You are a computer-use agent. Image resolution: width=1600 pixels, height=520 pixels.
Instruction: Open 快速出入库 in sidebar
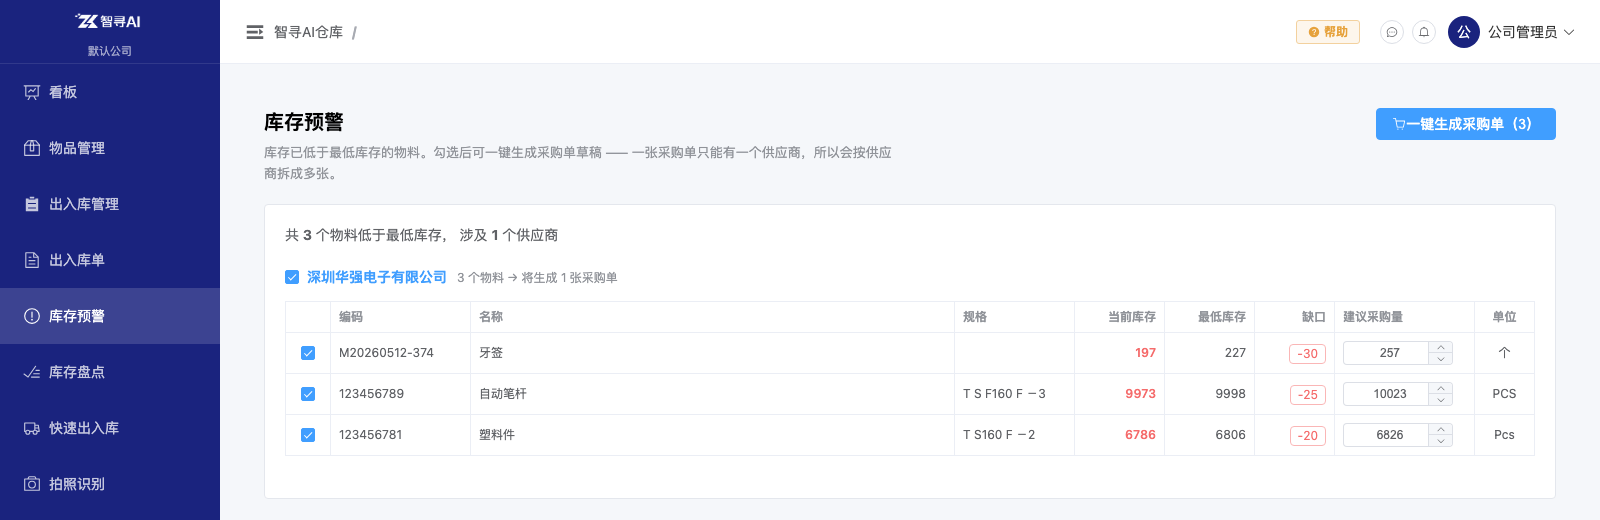click(x=110, y=428)
